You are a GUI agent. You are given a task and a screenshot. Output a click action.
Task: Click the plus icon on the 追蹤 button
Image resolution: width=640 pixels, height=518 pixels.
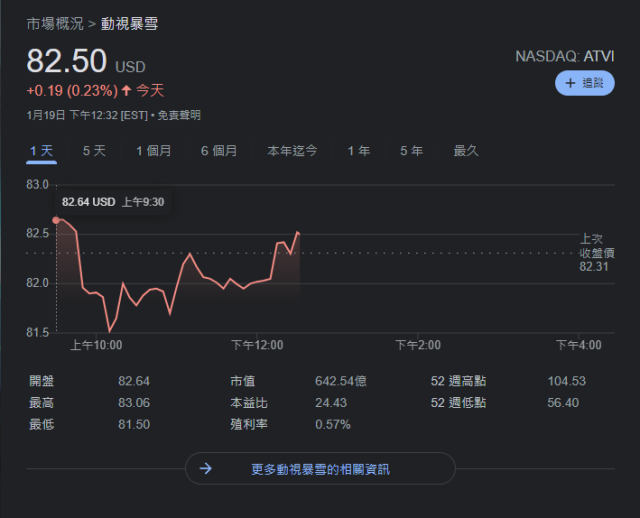[571, 84]
